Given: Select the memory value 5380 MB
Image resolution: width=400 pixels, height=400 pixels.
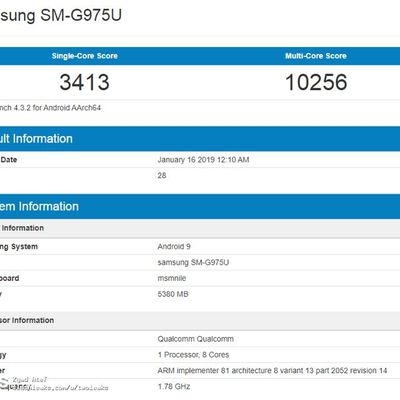Looking at the screenshot, I should tap(173, 294).
